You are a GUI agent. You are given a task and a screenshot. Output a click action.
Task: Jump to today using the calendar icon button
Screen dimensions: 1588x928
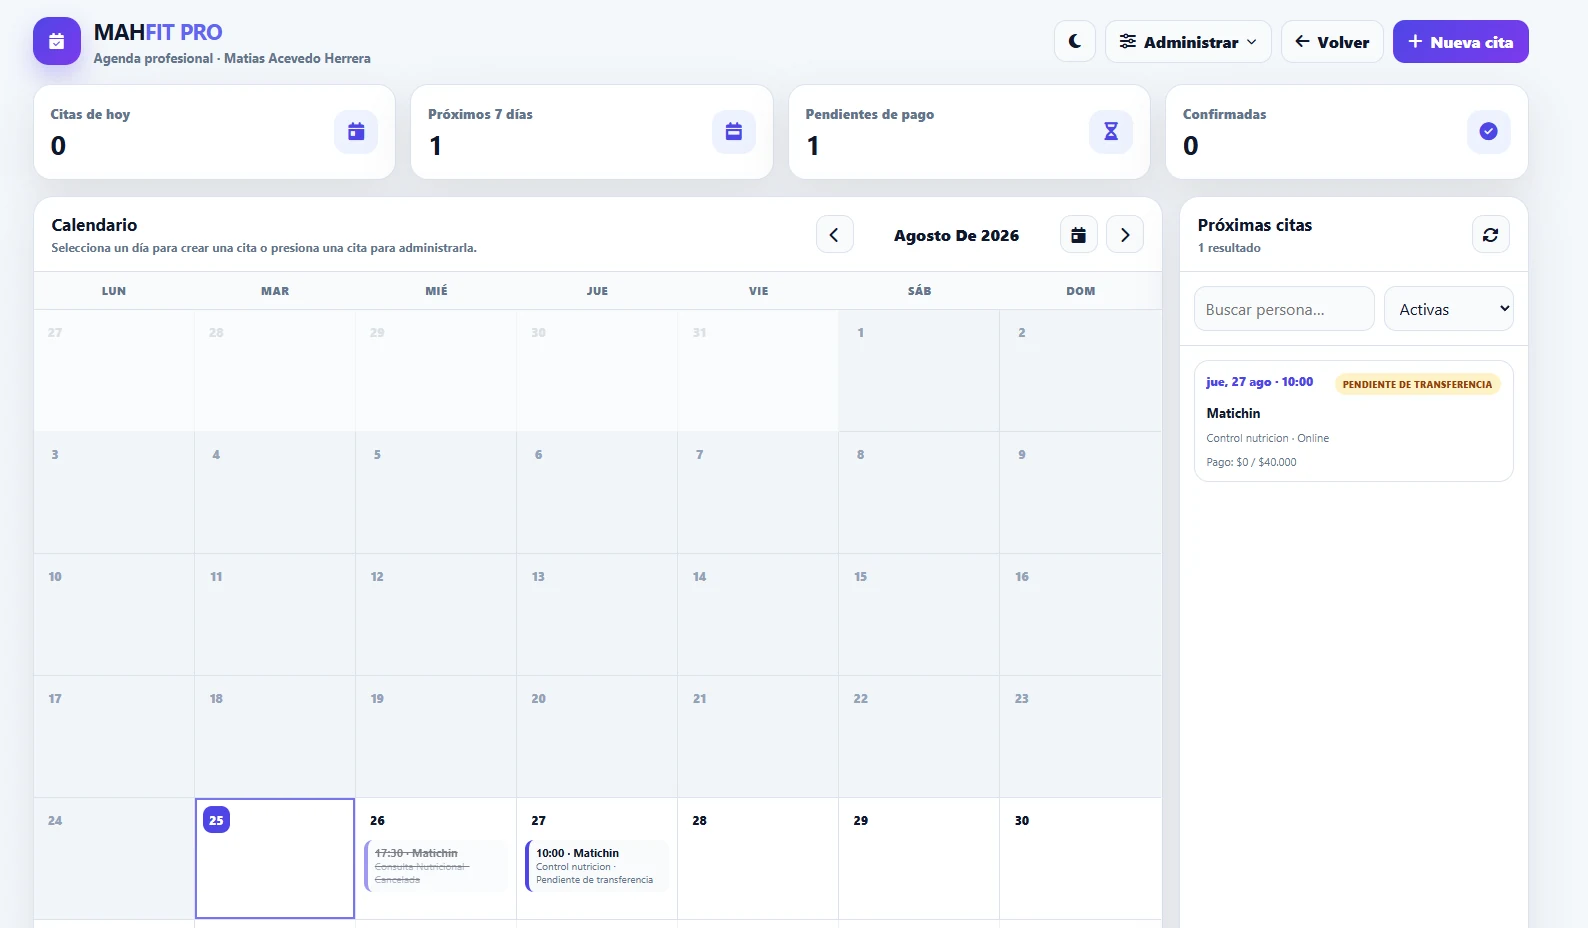point(1079,235)
